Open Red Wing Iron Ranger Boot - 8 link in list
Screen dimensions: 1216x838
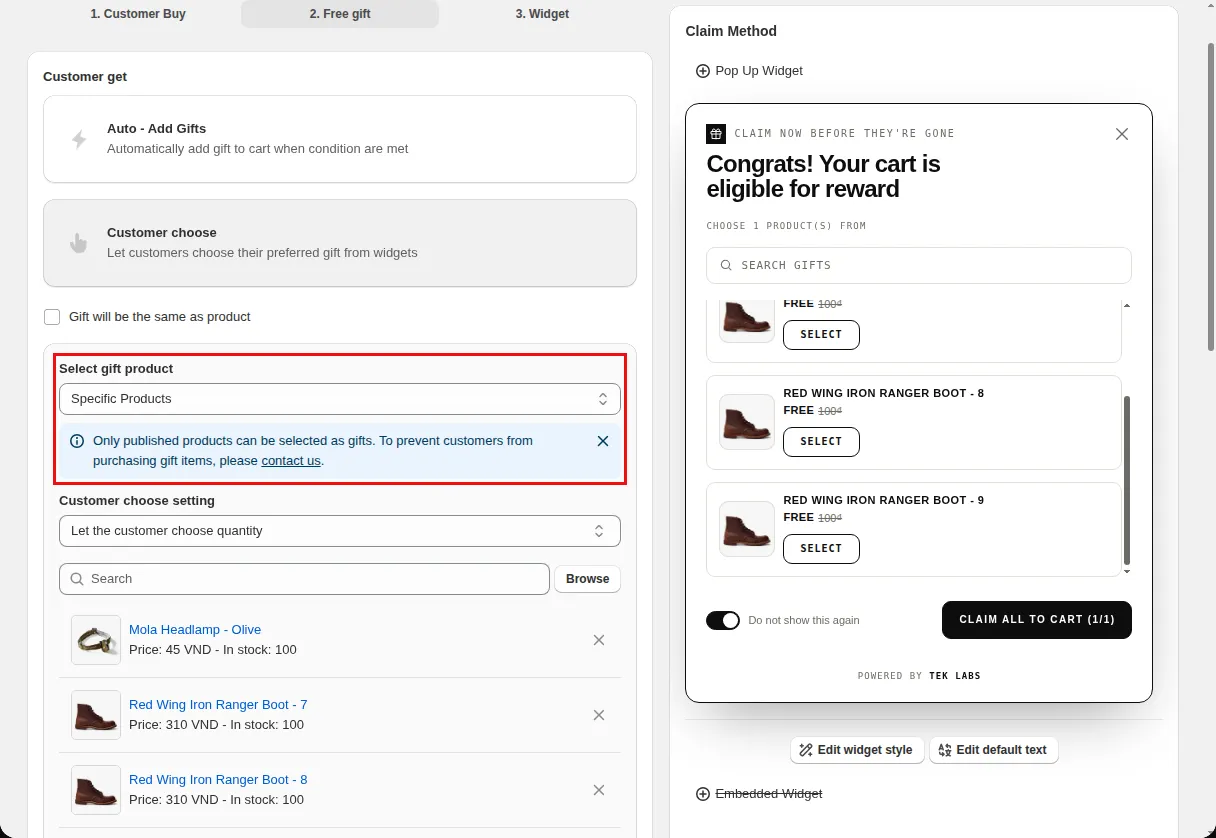point(218,780)
